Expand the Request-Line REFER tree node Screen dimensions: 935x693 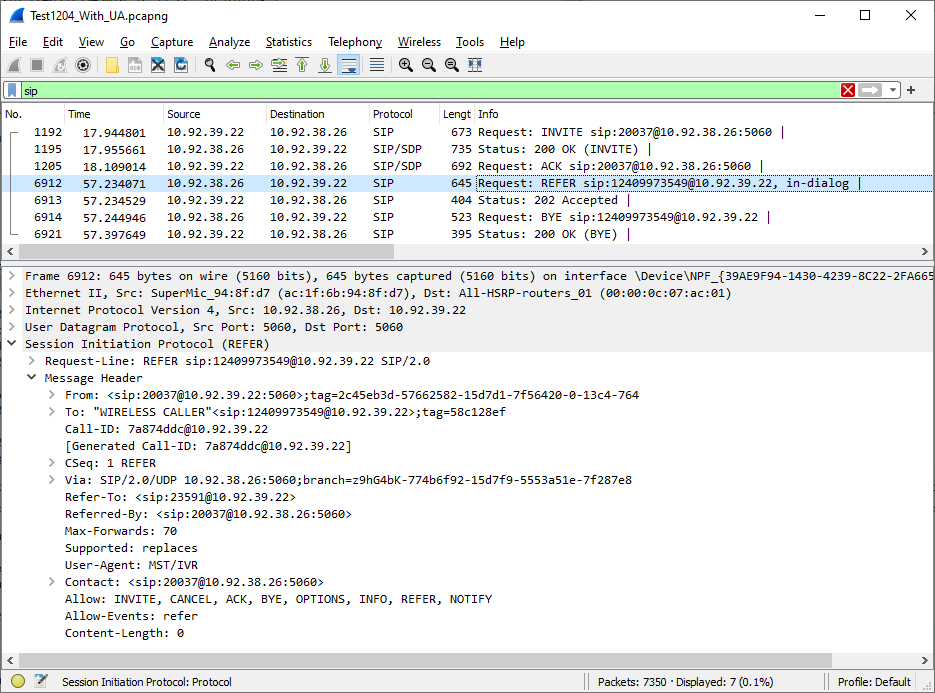click(32, 361)
